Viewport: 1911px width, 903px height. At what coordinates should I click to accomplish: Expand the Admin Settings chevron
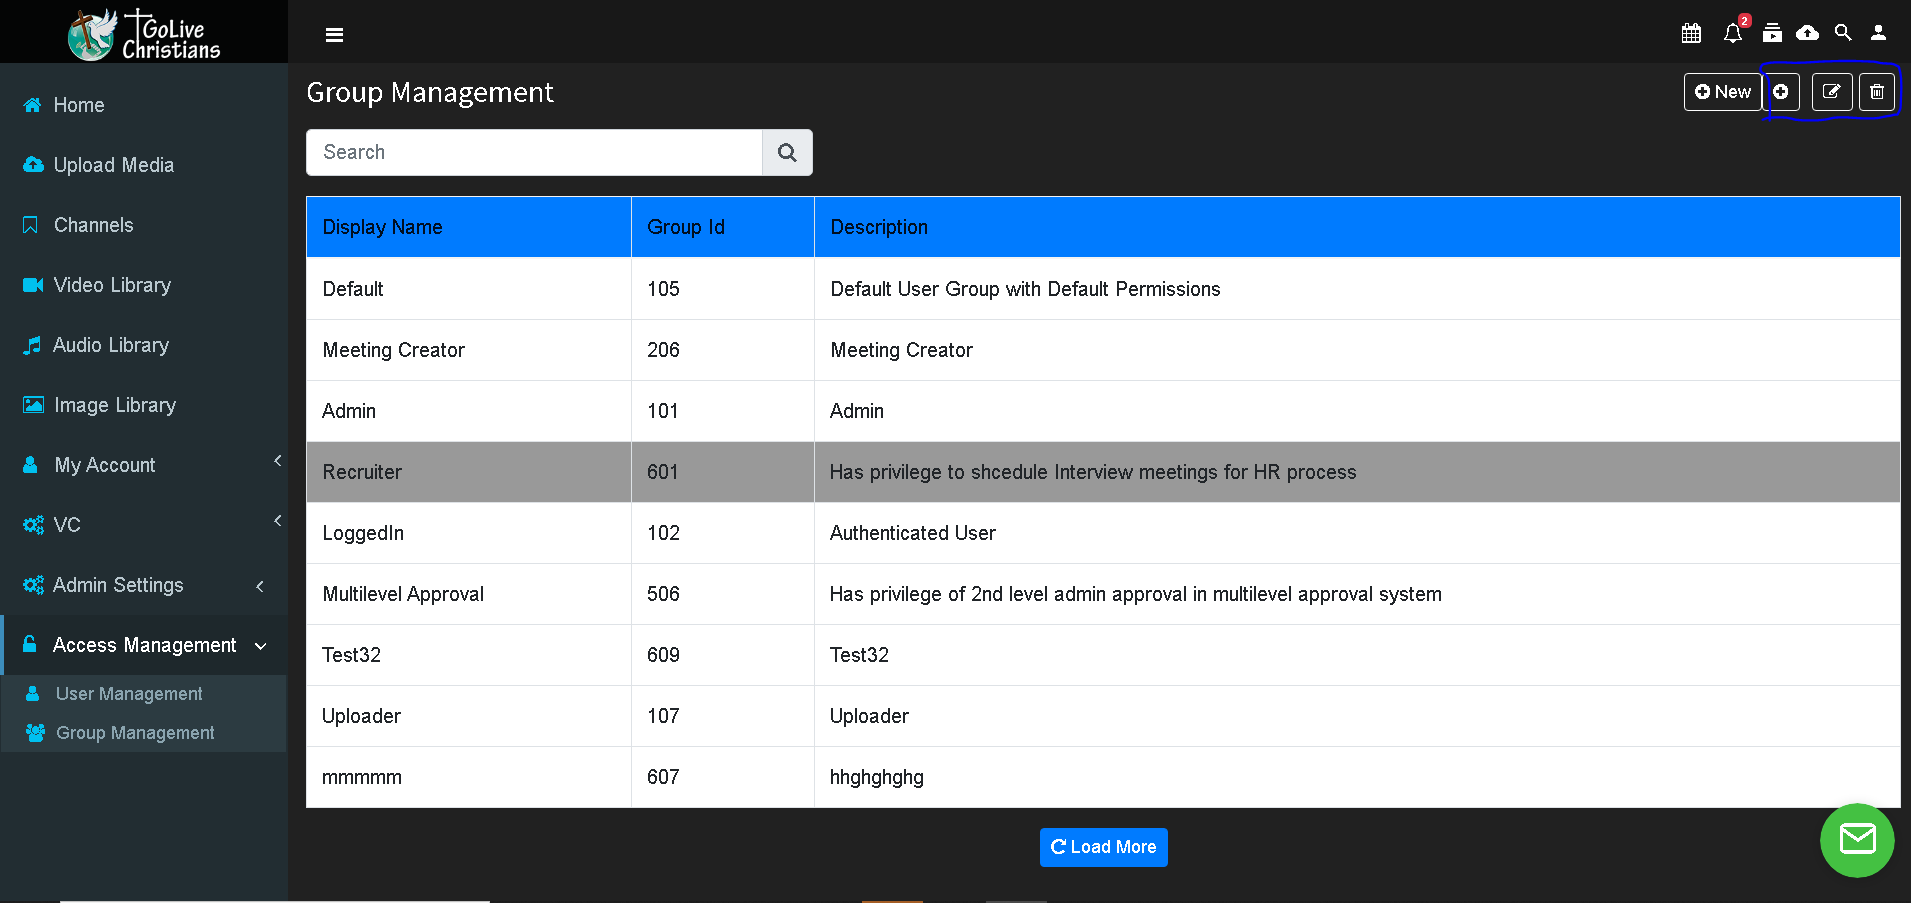pos(260,586)
